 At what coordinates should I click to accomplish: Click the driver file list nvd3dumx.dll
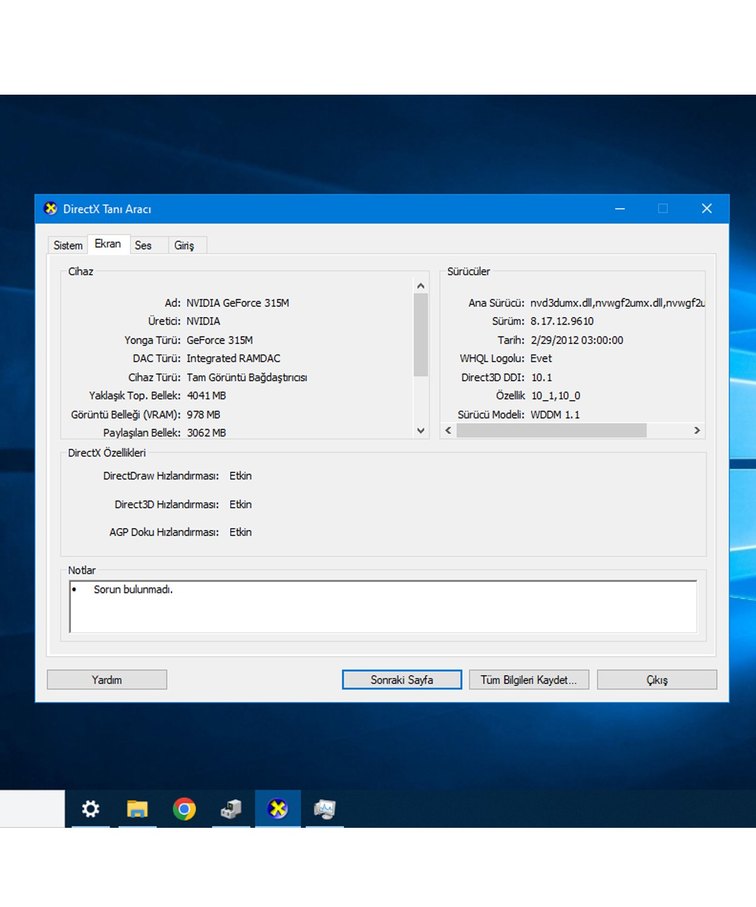(617, 303)
